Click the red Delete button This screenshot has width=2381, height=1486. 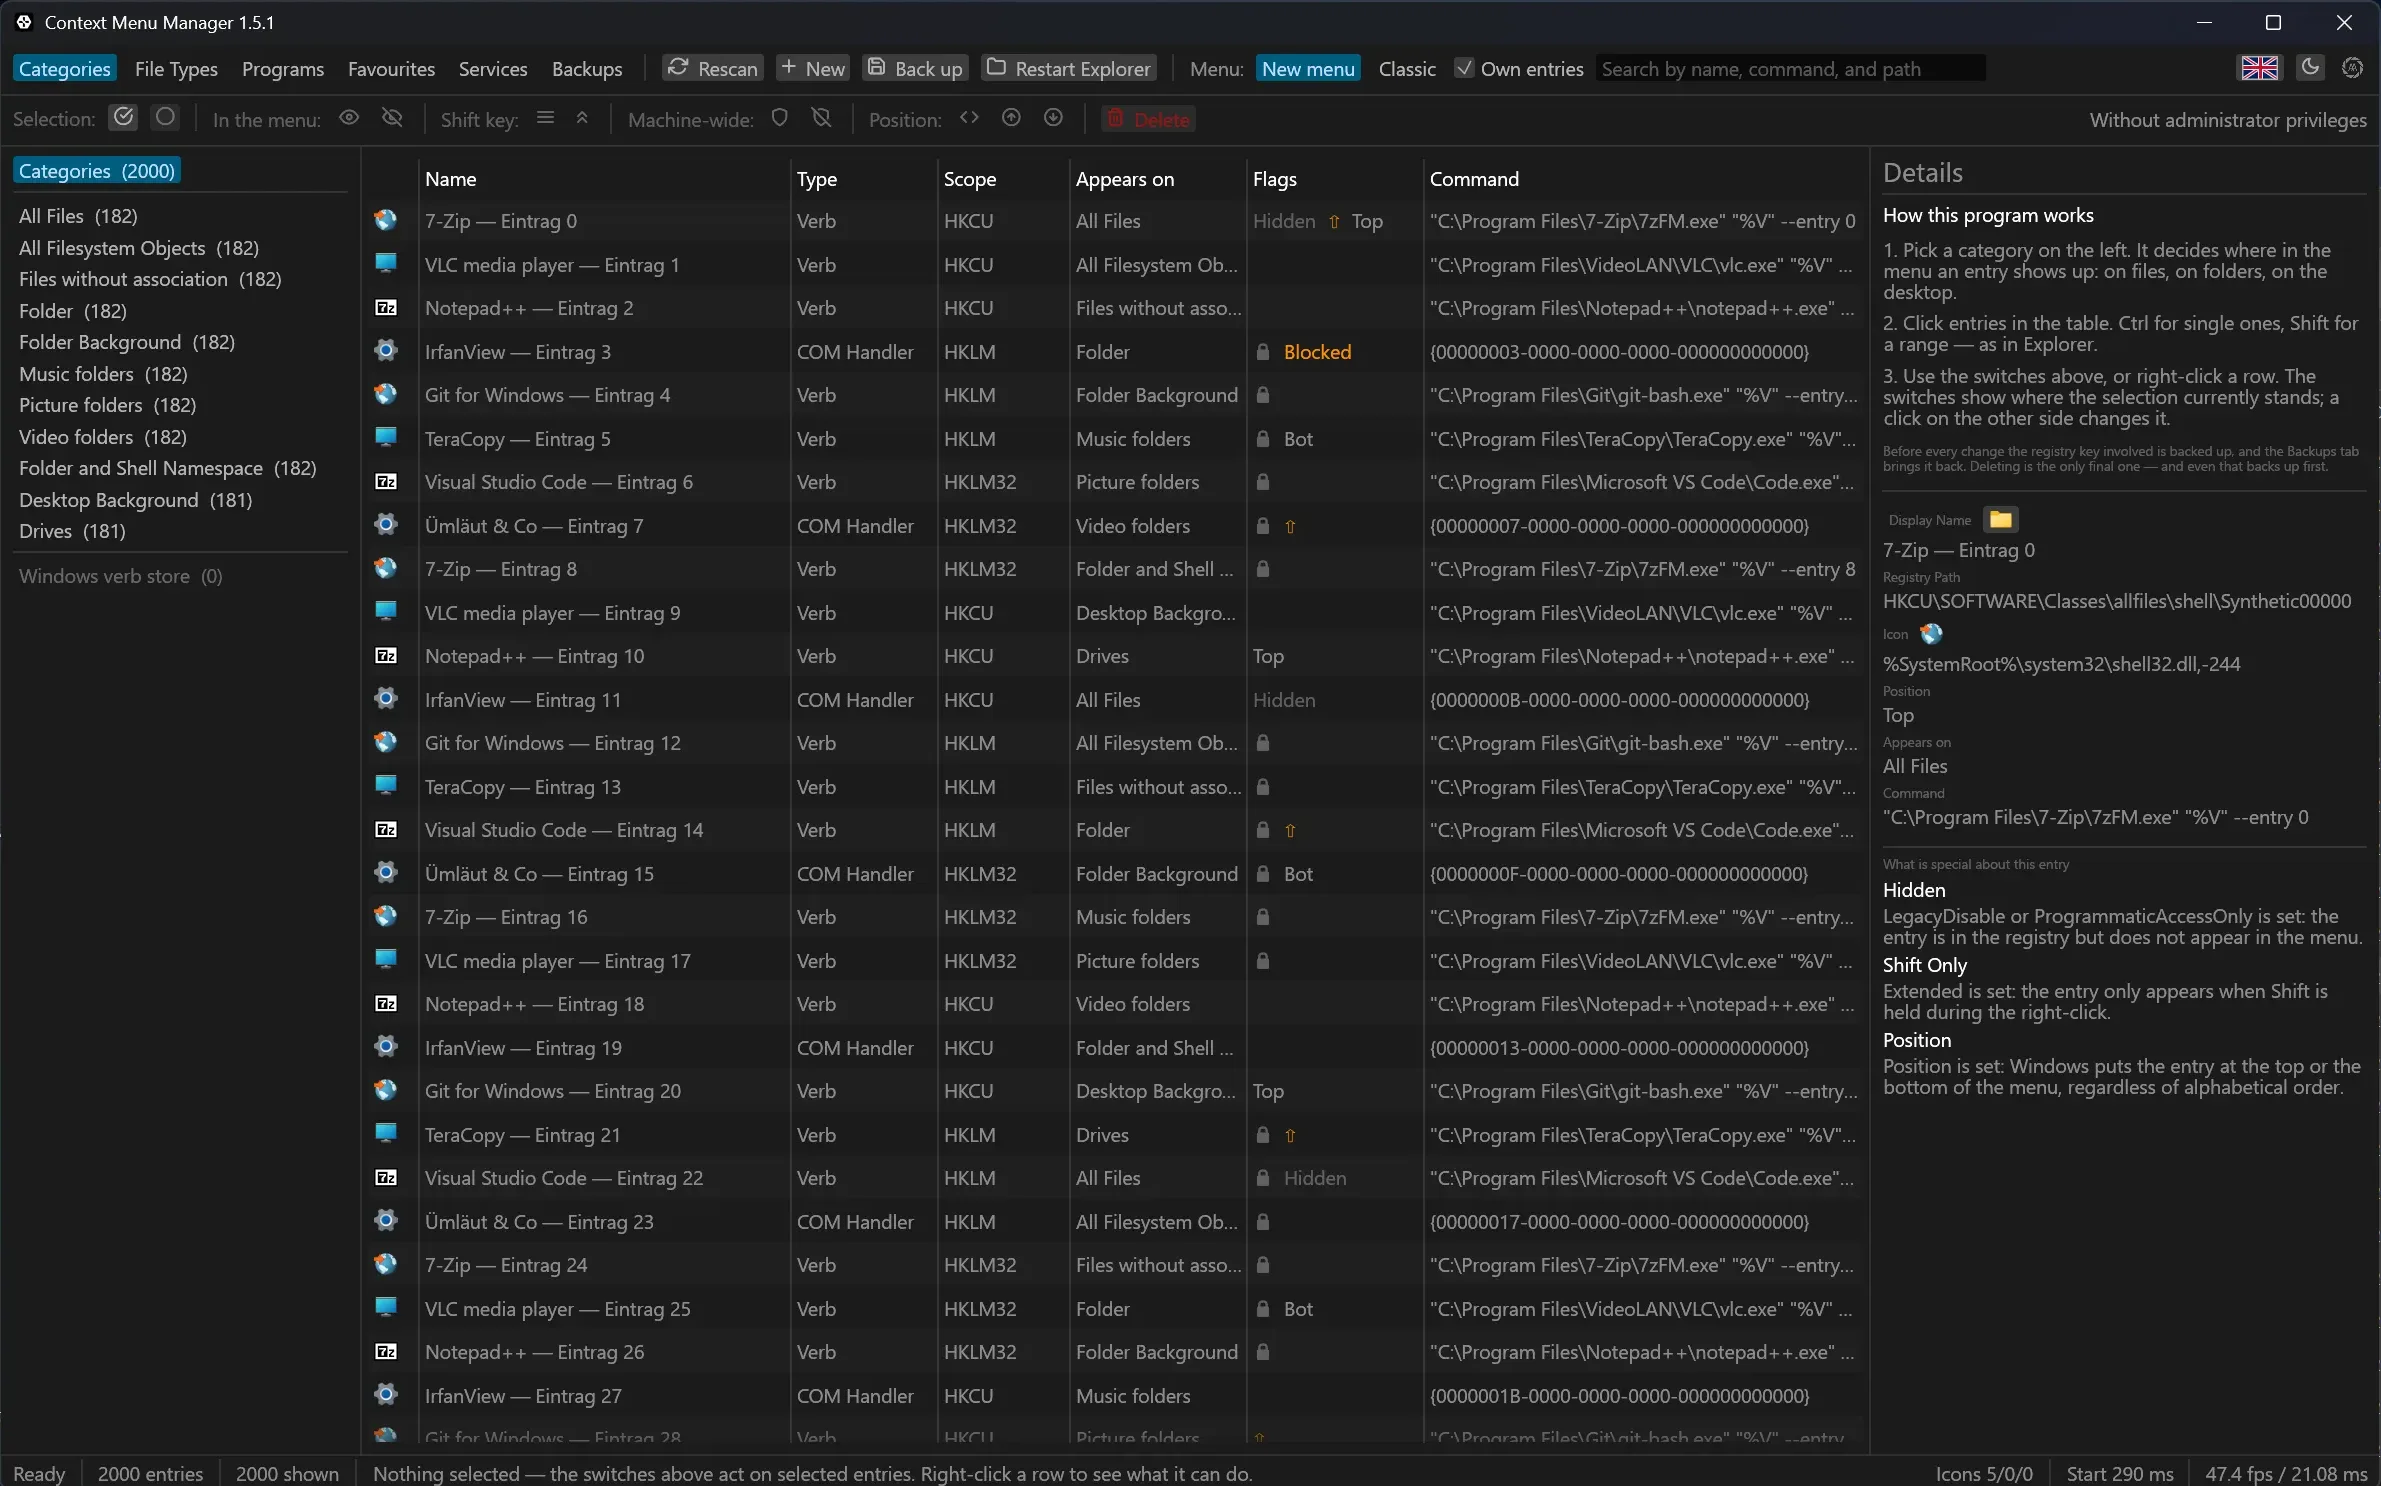[x=1149, y=119]
